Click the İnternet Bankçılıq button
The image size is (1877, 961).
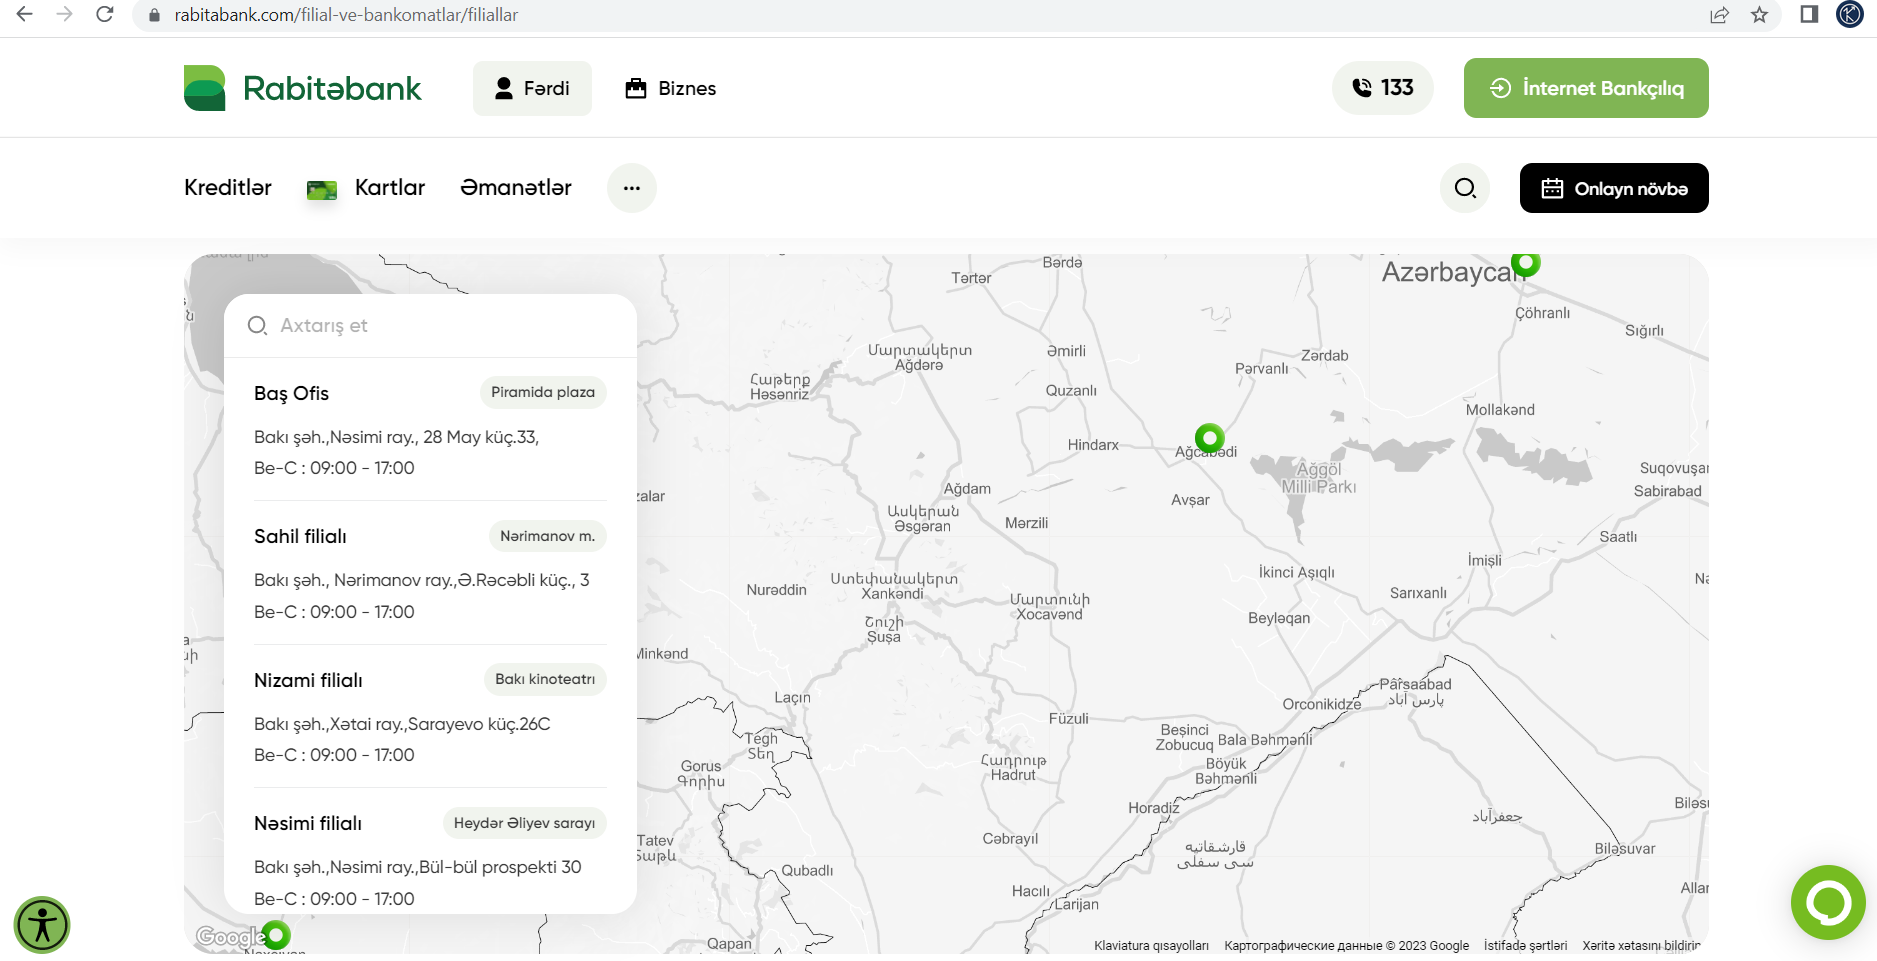coord(1585,88)
